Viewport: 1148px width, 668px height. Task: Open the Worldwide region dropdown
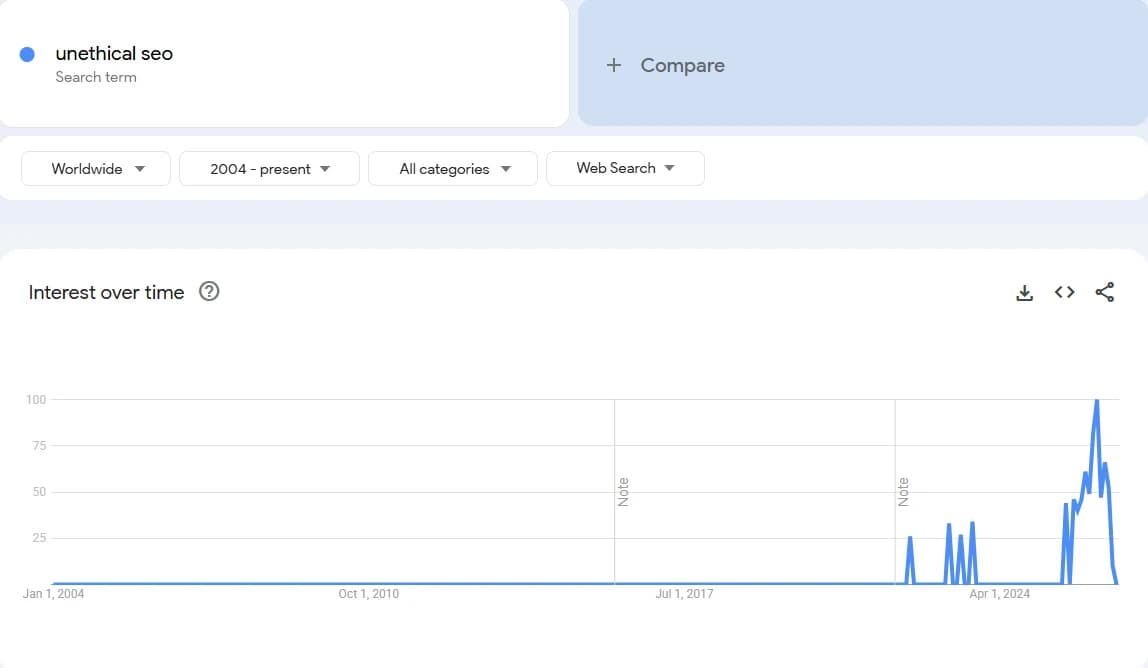coord(96,168)
